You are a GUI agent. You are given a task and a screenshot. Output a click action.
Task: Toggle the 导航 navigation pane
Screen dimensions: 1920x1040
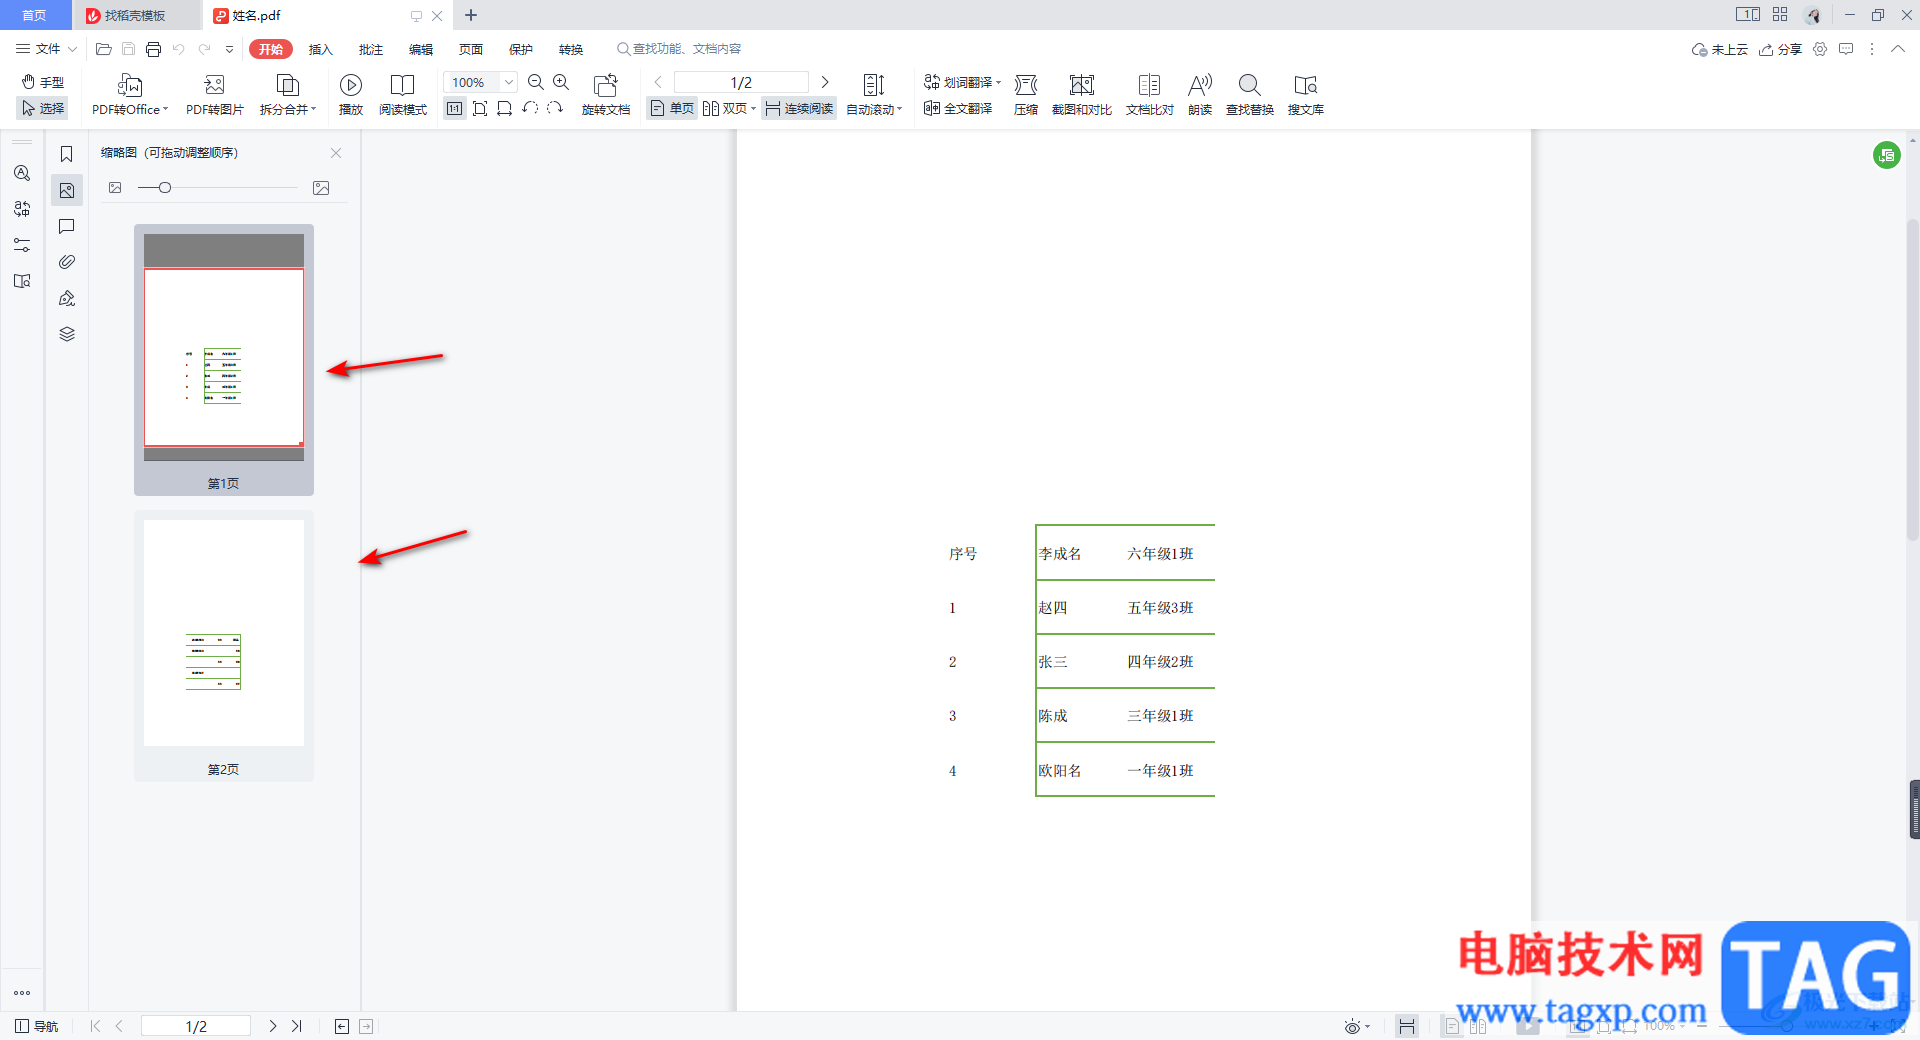click(x=37, y=1026)
